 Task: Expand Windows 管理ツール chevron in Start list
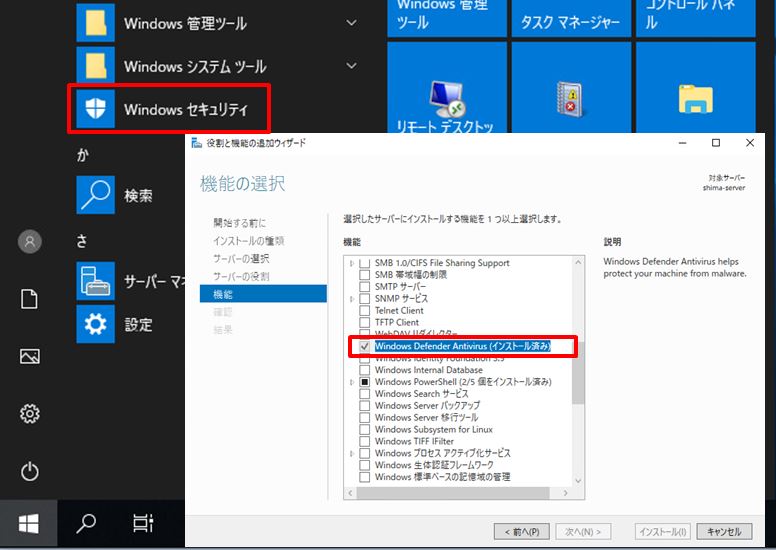coord(351,23)
